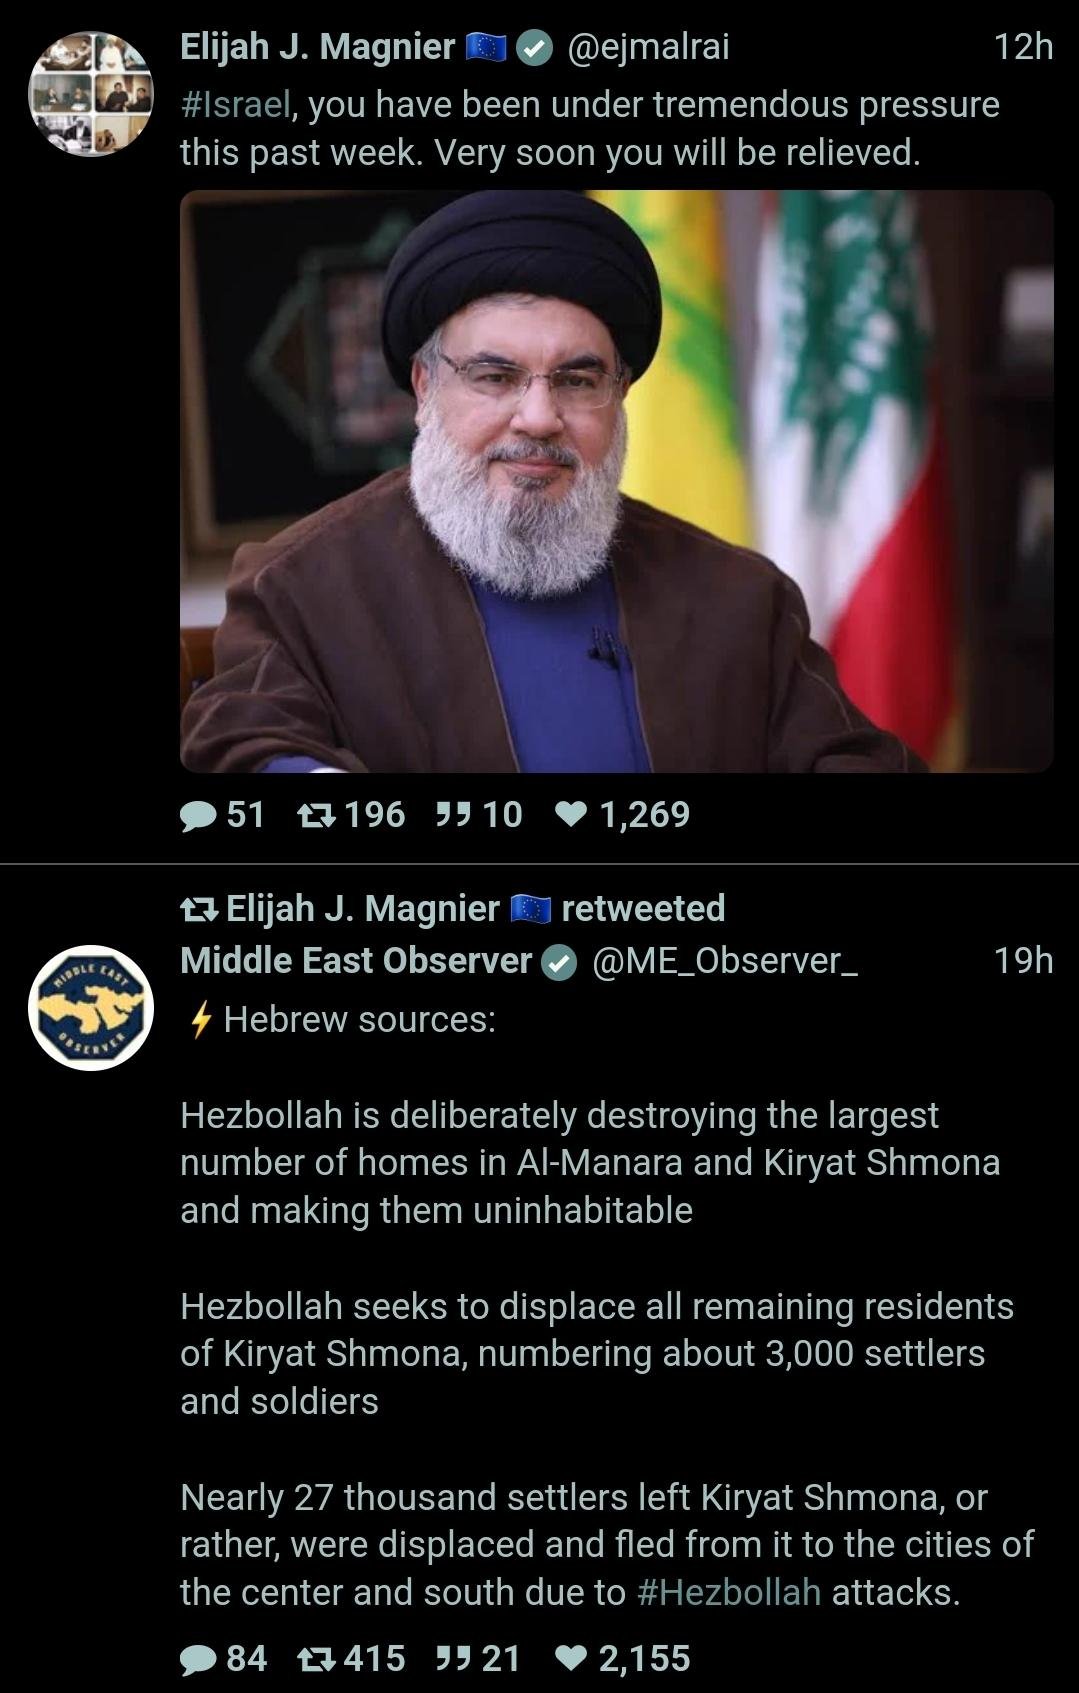Click the Middle East Observer display name
The width and height of the screenshot is (1079, 1693).
(355, 961)
